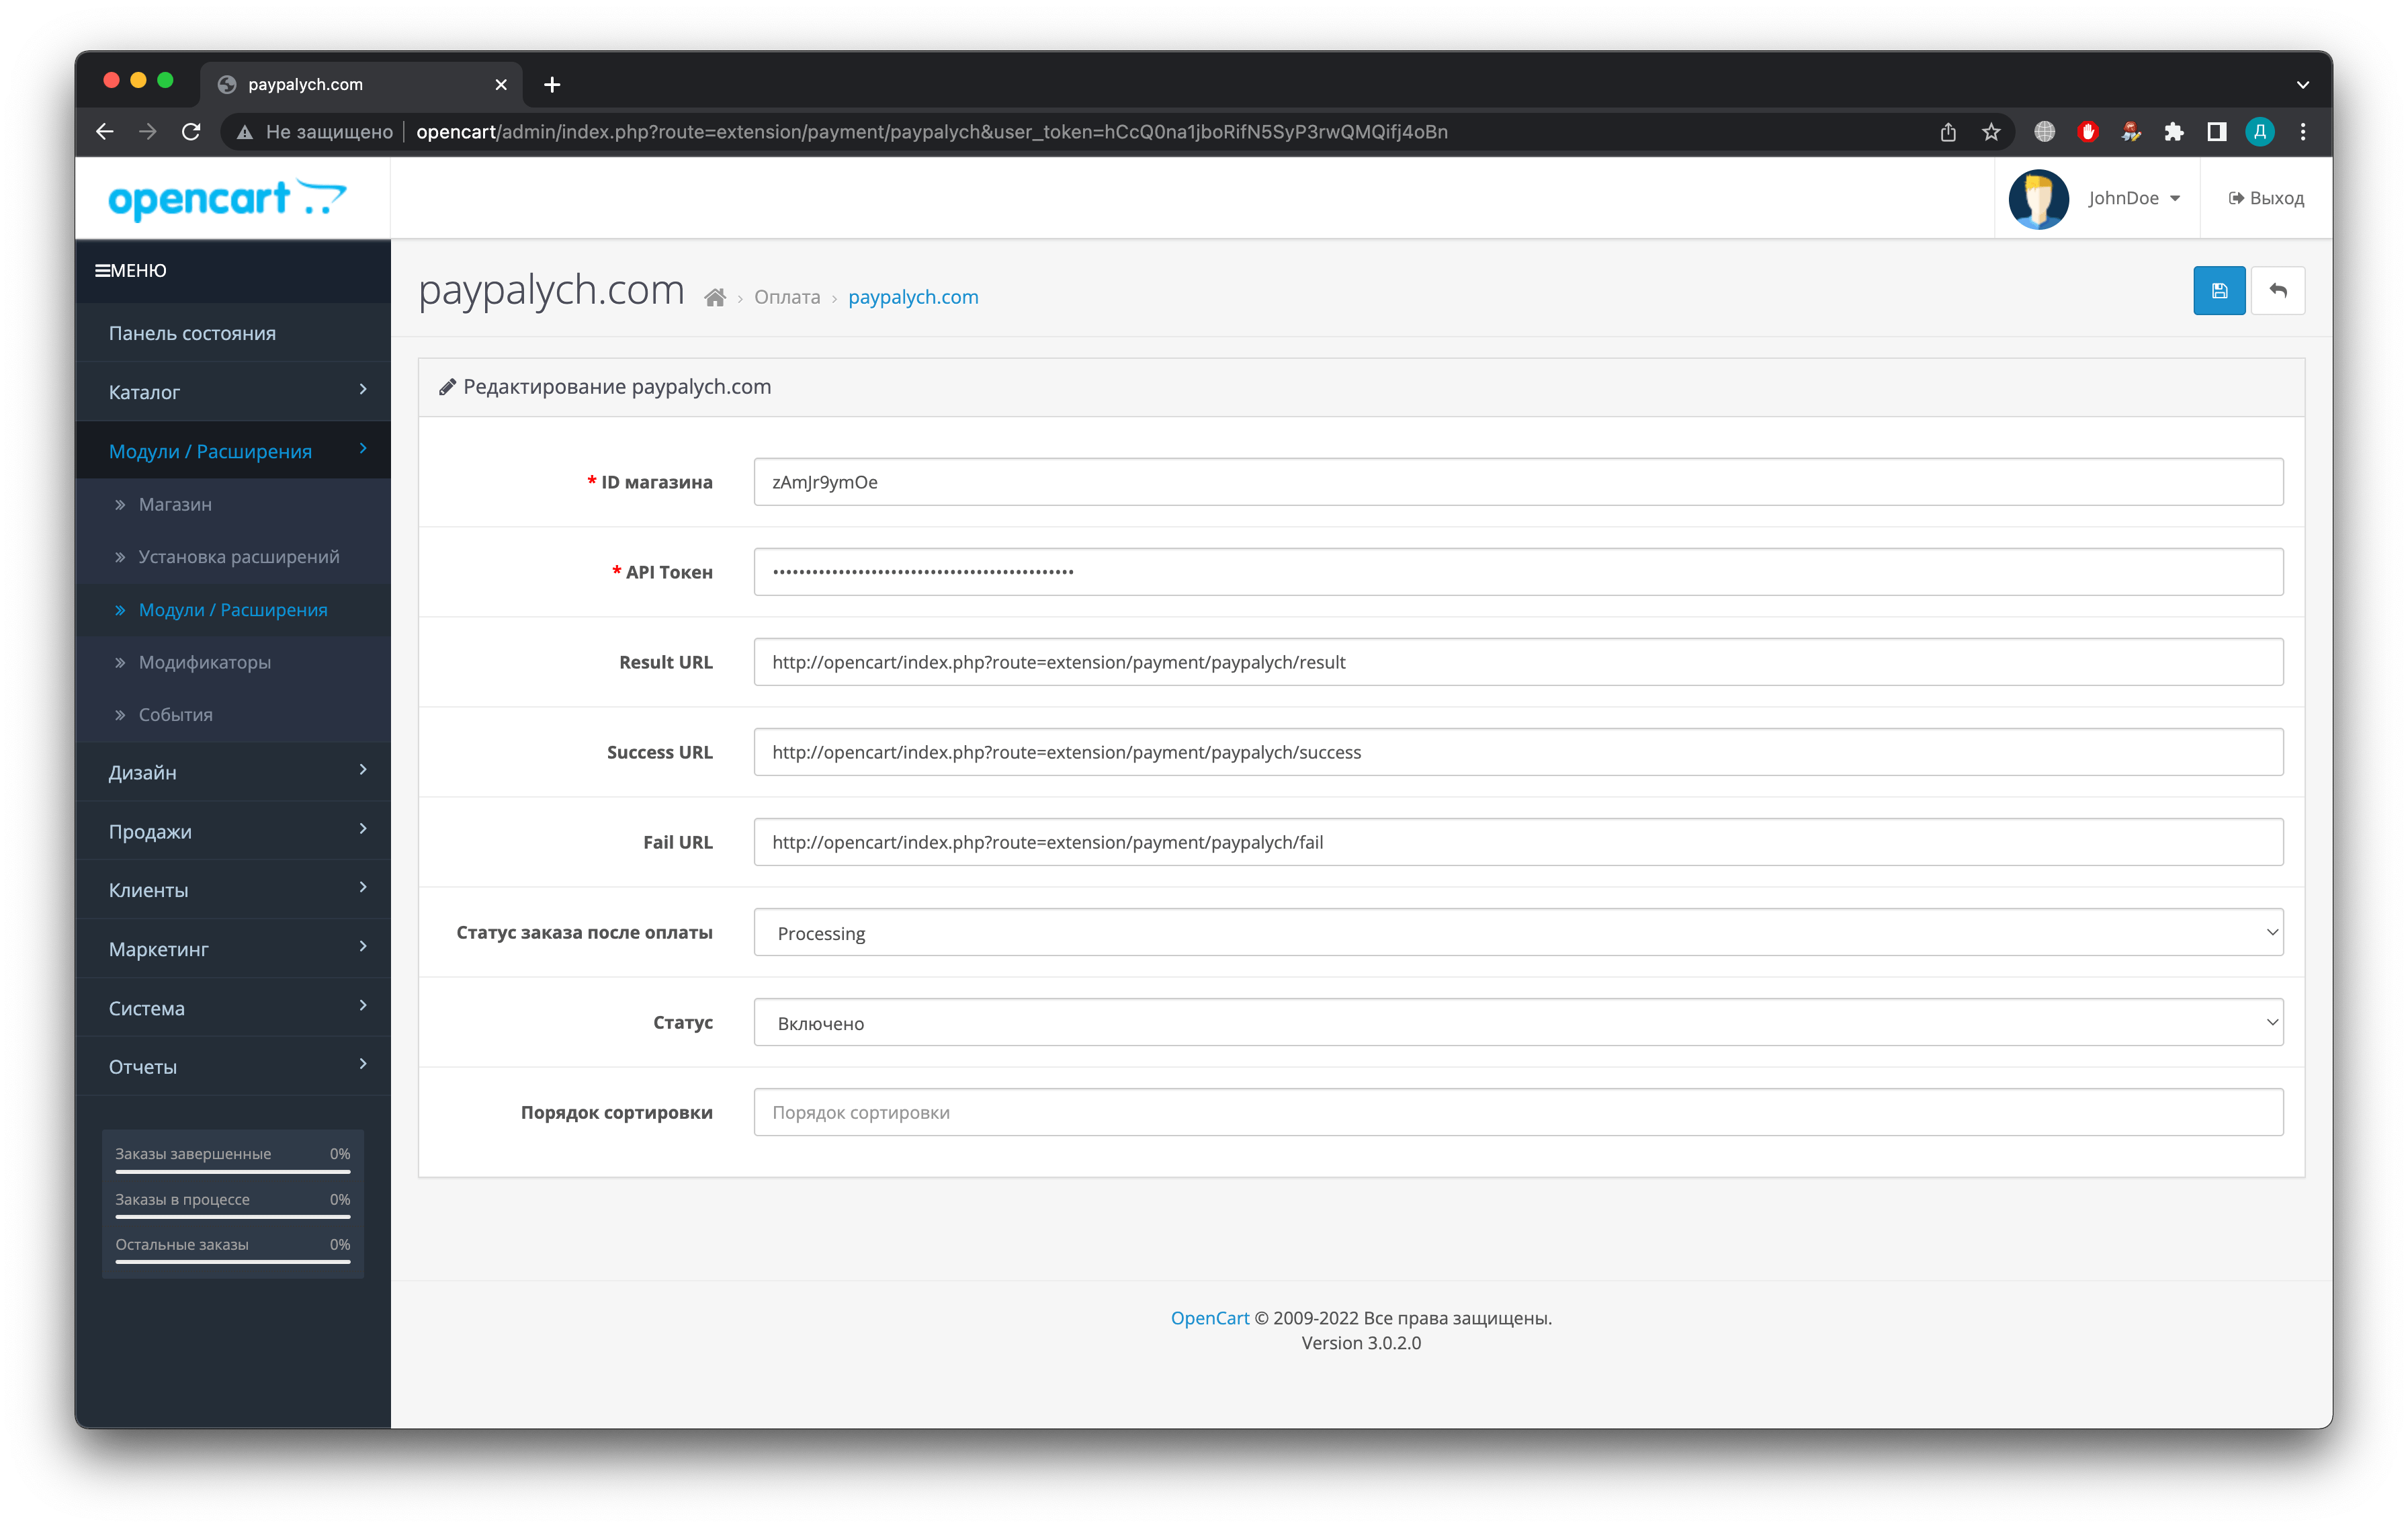
Task: Open a new browser tab with plus
Action: 552,85
